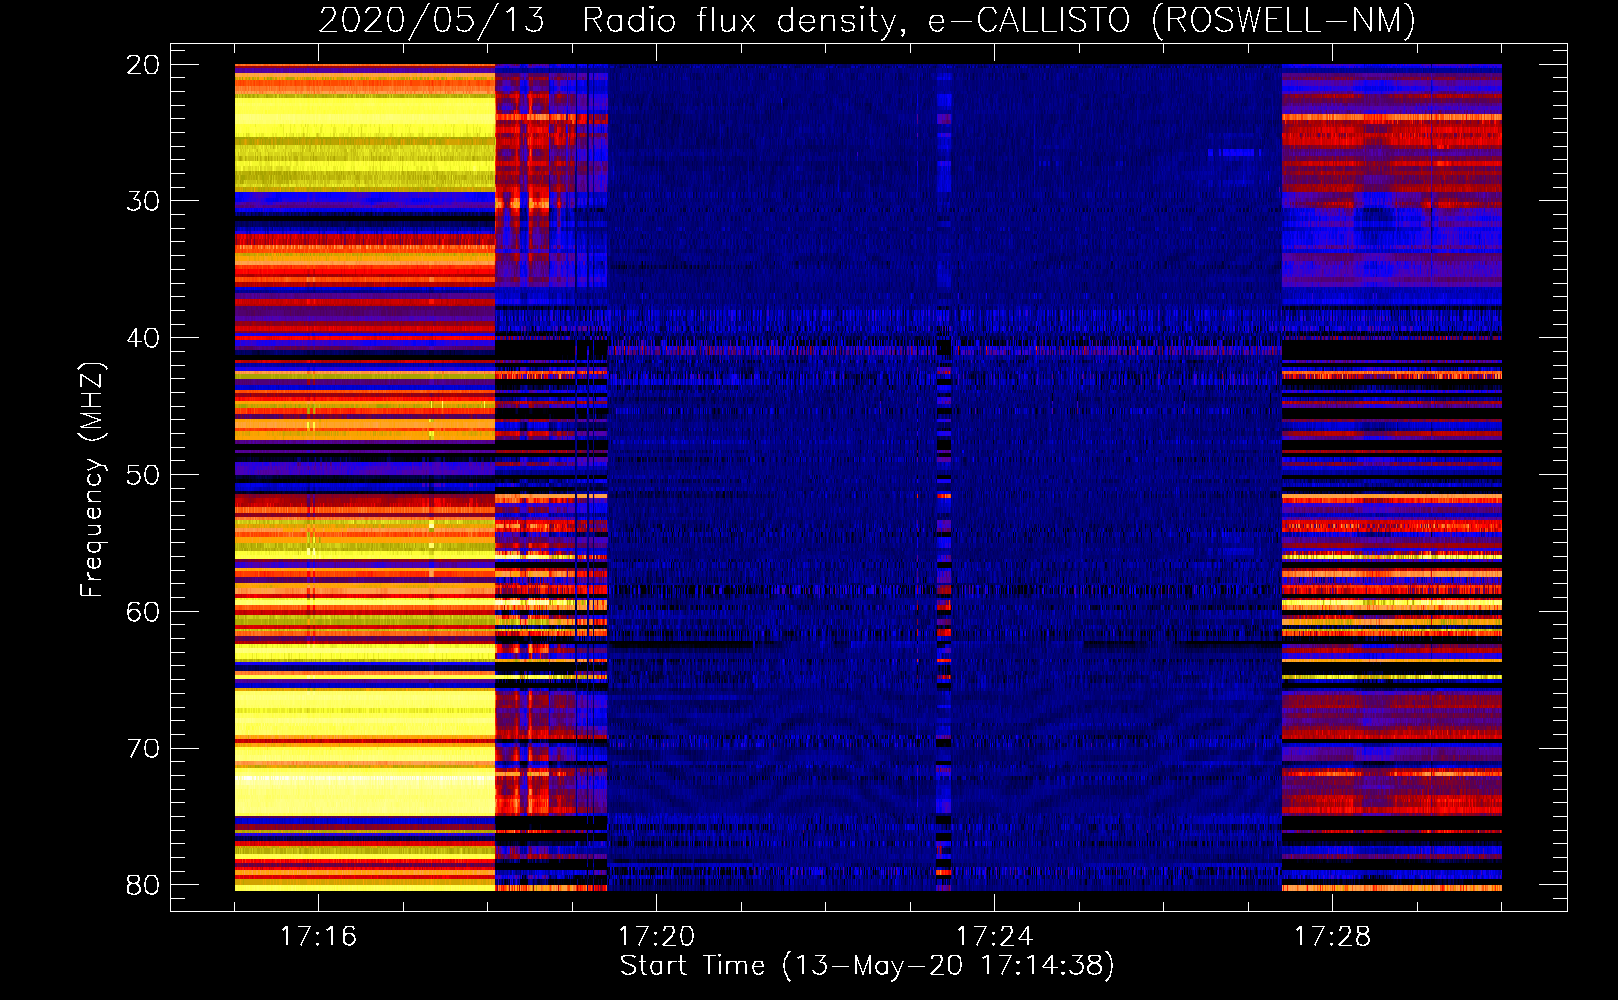Click the 17:20 time tick label
This screenshot has width=1618, height=1000.
tap(656, 937)
